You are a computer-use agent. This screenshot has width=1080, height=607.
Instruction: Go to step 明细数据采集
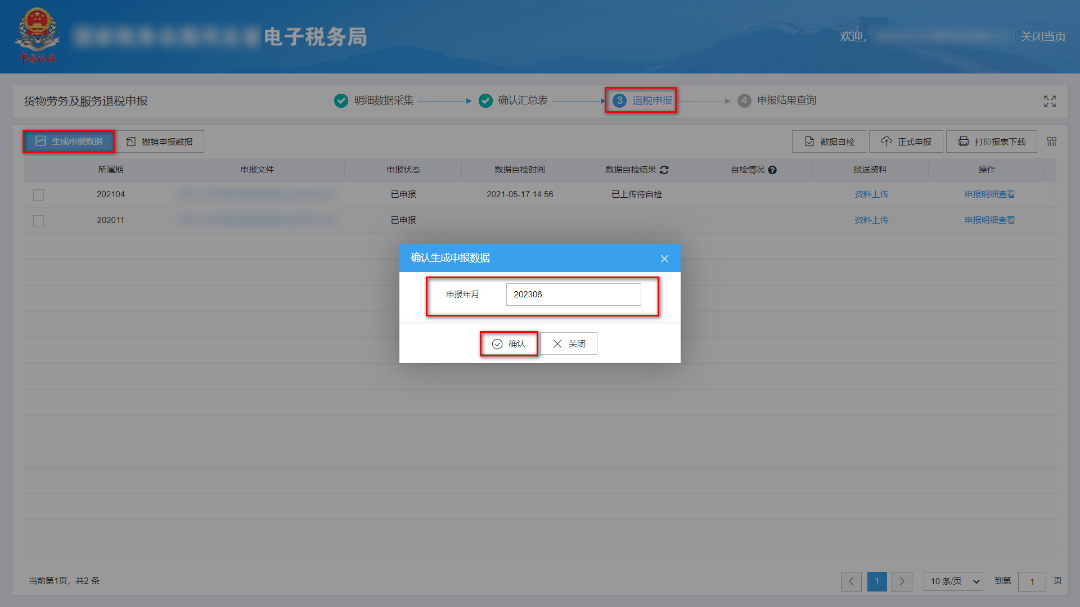tap(374, 101)
